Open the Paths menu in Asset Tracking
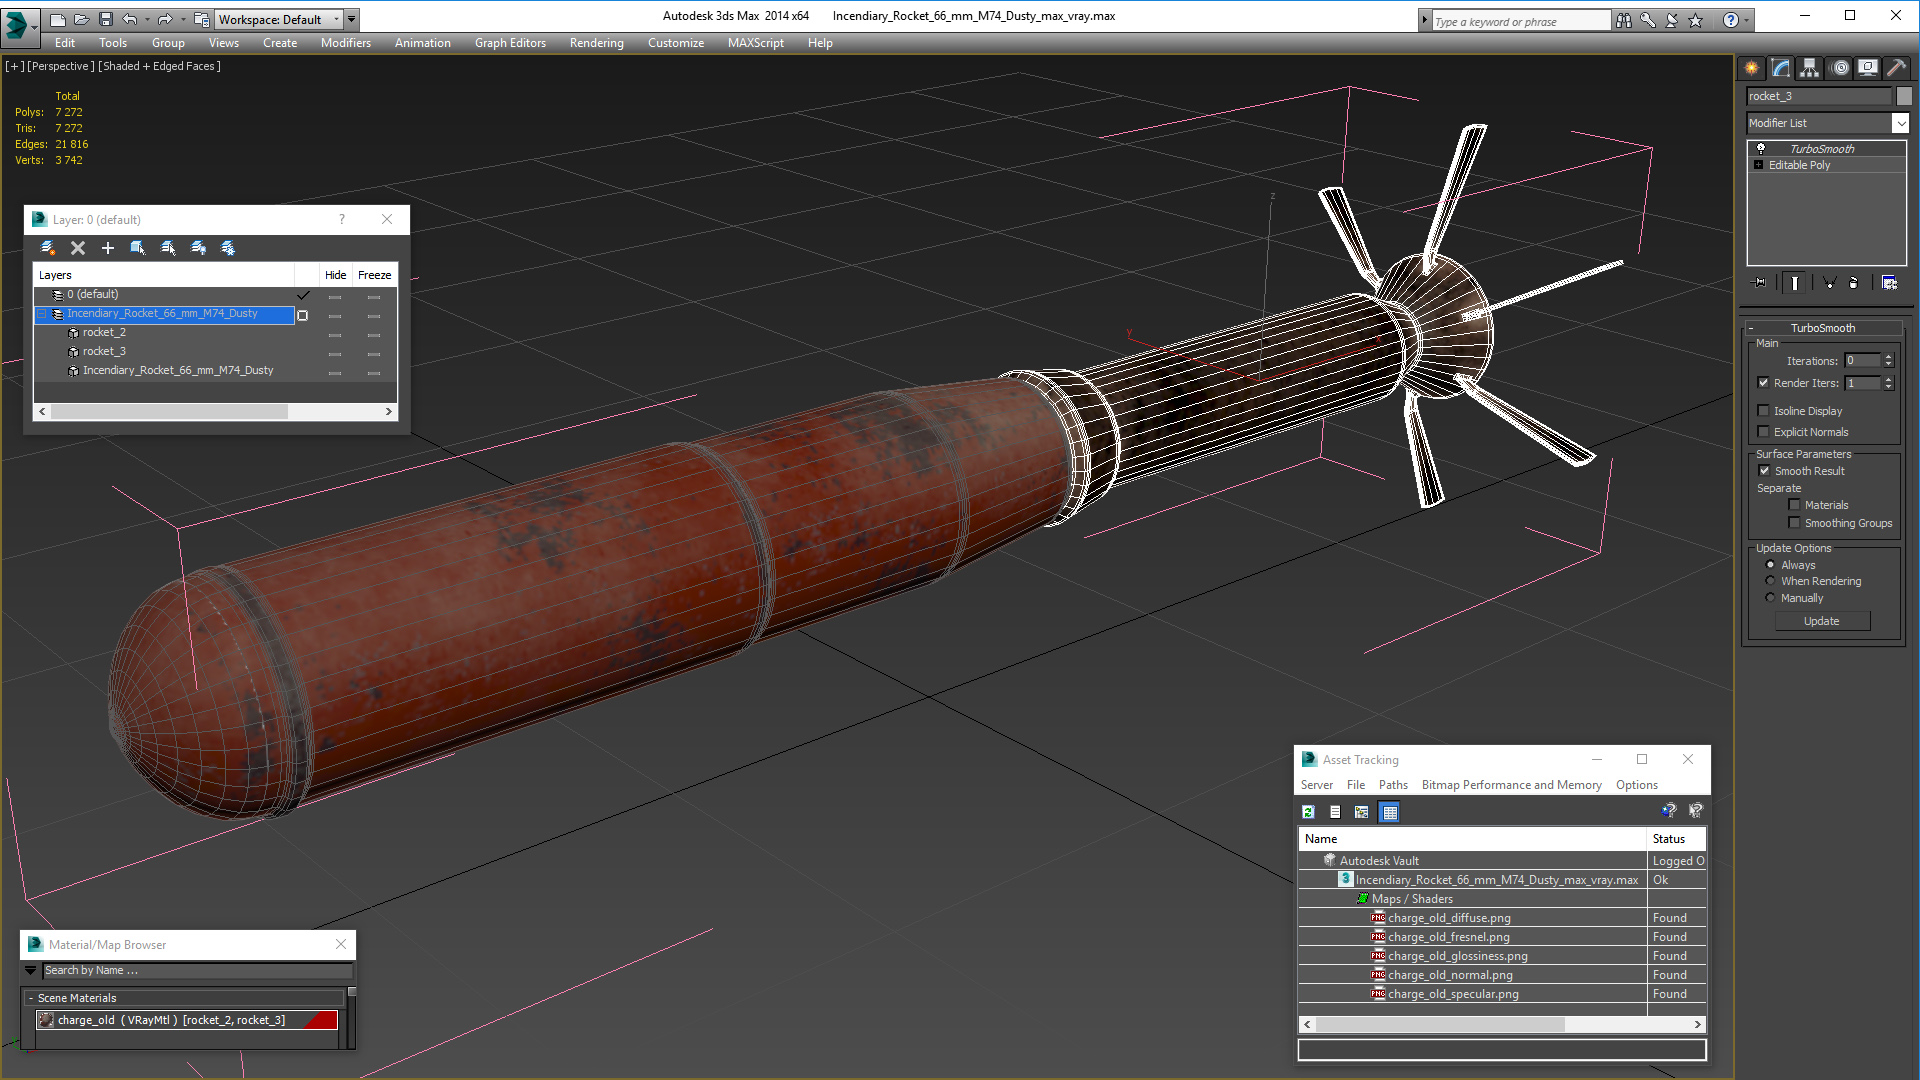 [1392, 785]
